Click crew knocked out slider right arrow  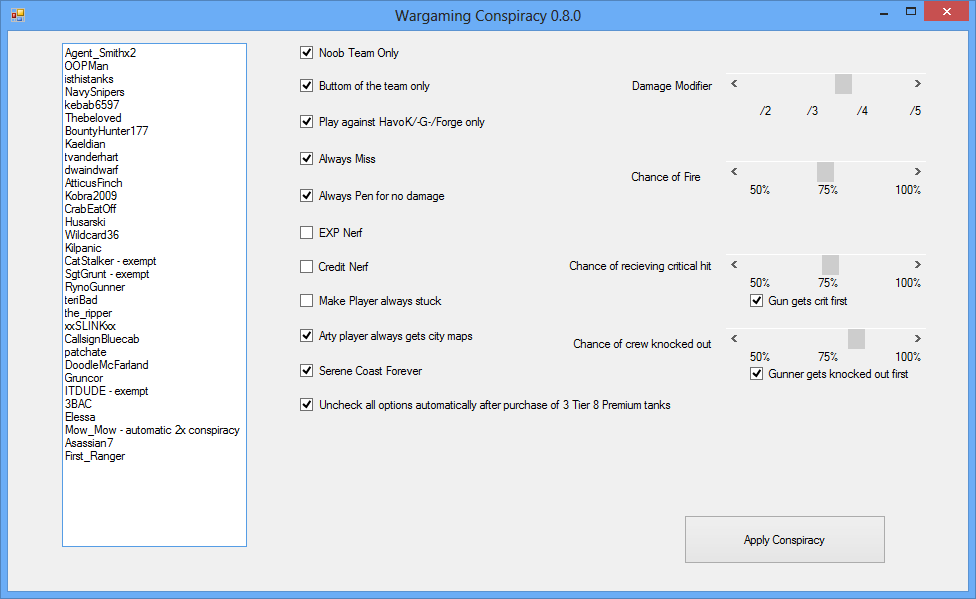[917, 339]
